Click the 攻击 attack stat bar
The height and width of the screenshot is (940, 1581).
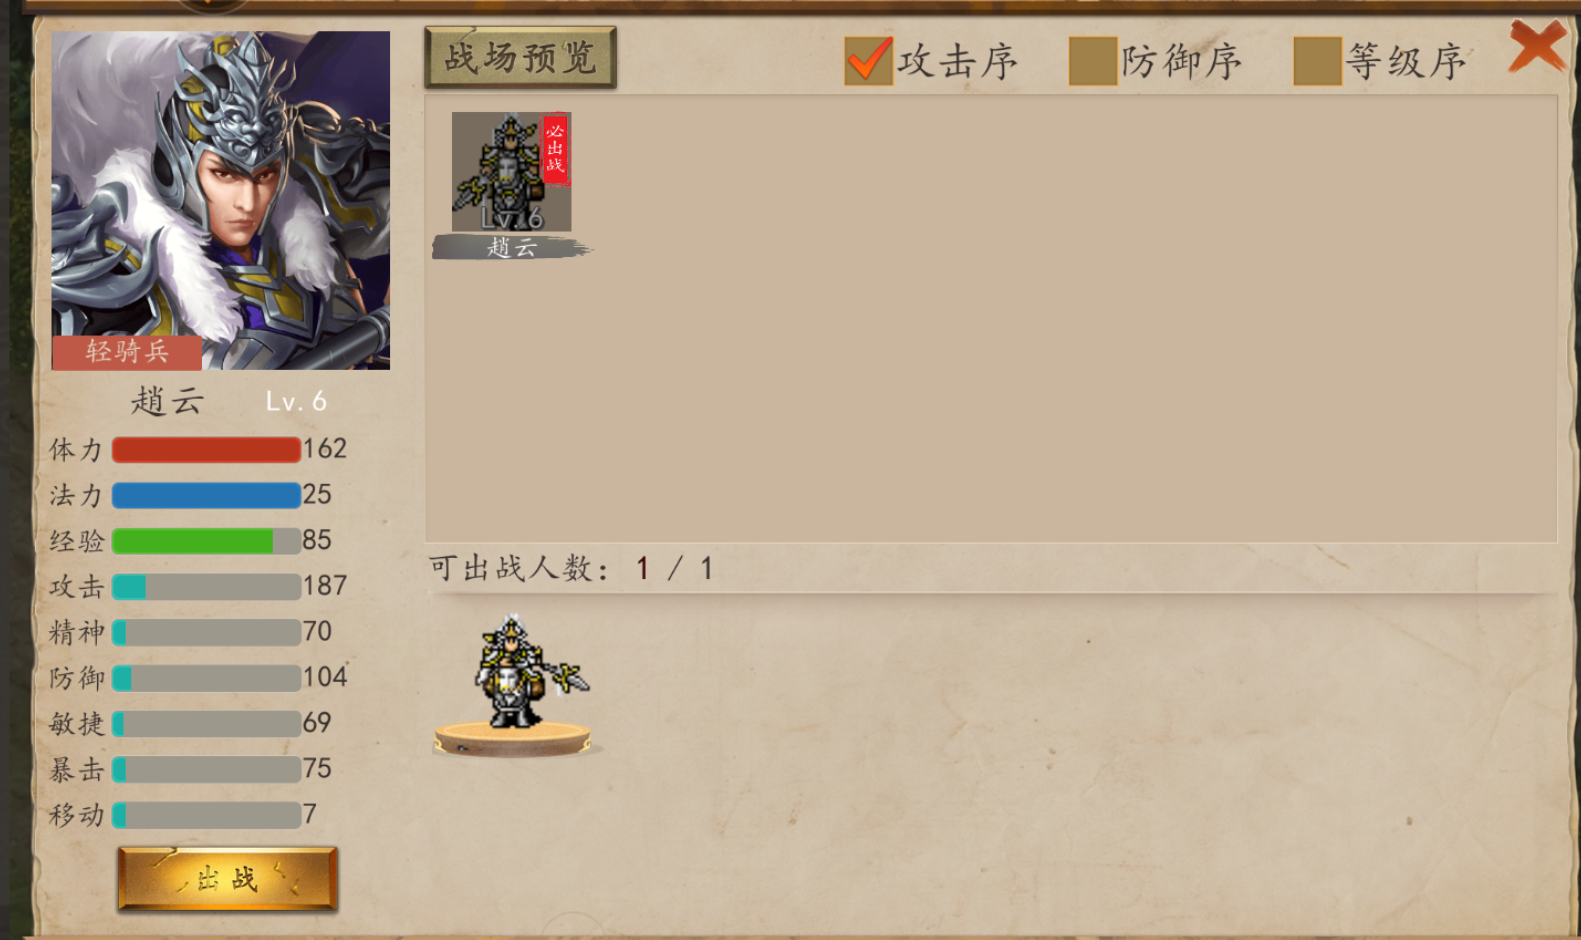point(206,587)
